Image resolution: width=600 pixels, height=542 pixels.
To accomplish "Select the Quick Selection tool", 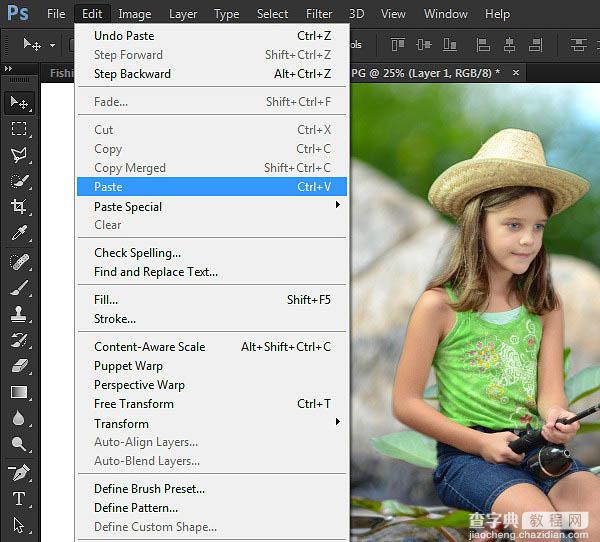I will (19, 181).
